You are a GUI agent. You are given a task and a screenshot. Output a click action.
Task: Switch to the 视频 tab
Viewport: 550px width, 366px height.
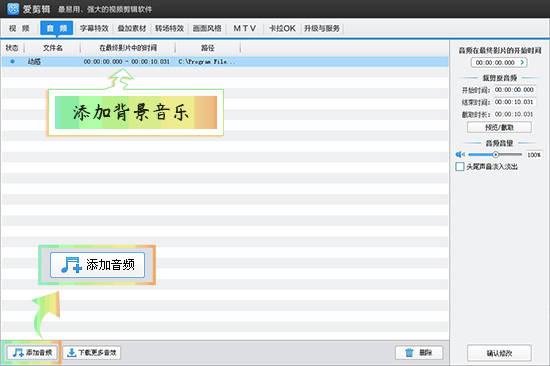click(19, 28)
